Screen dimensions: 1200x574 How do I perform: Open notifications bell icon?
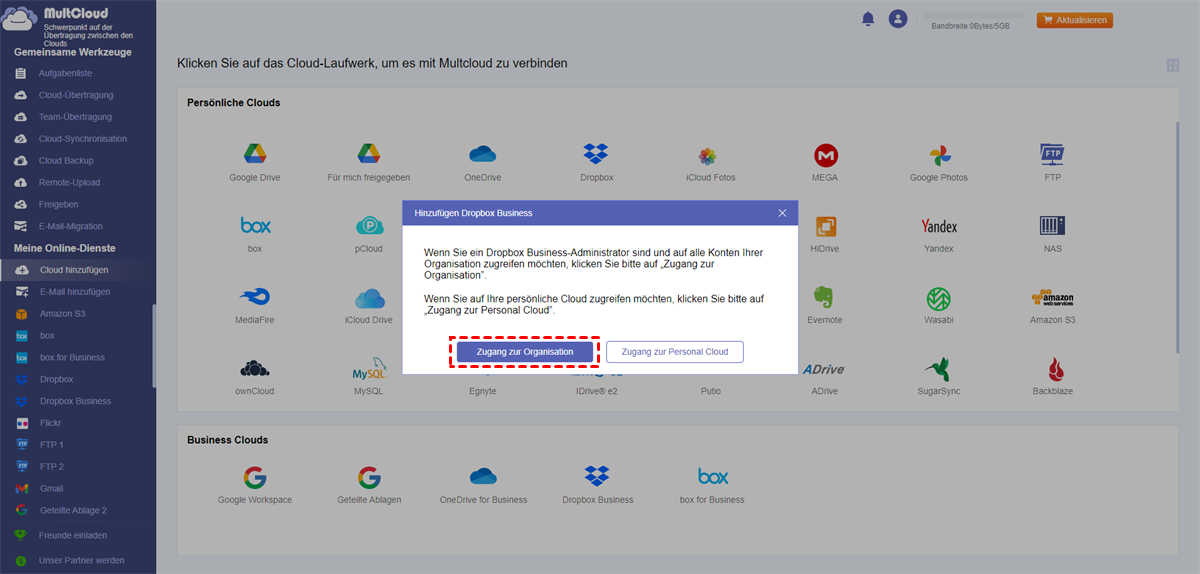pyautogui.click(x=868, y=19)
